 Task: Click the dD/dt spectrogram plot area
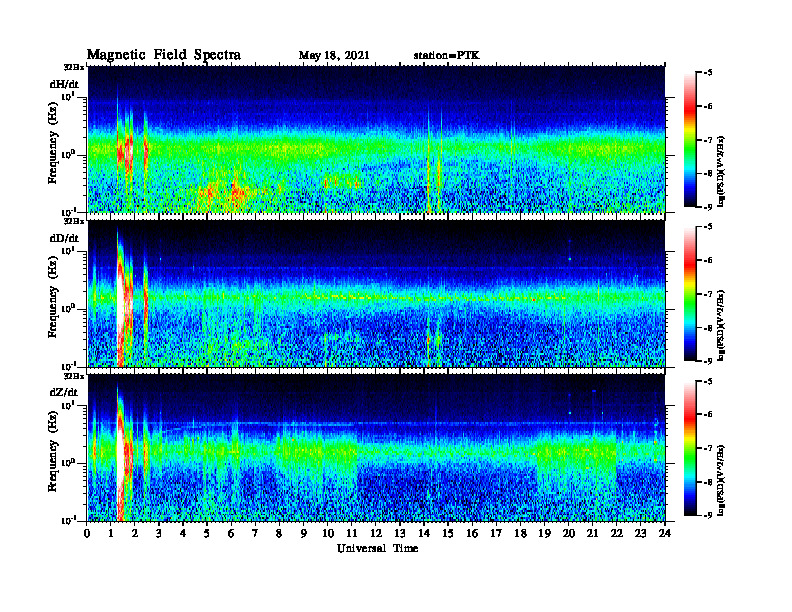coord(376,293)
